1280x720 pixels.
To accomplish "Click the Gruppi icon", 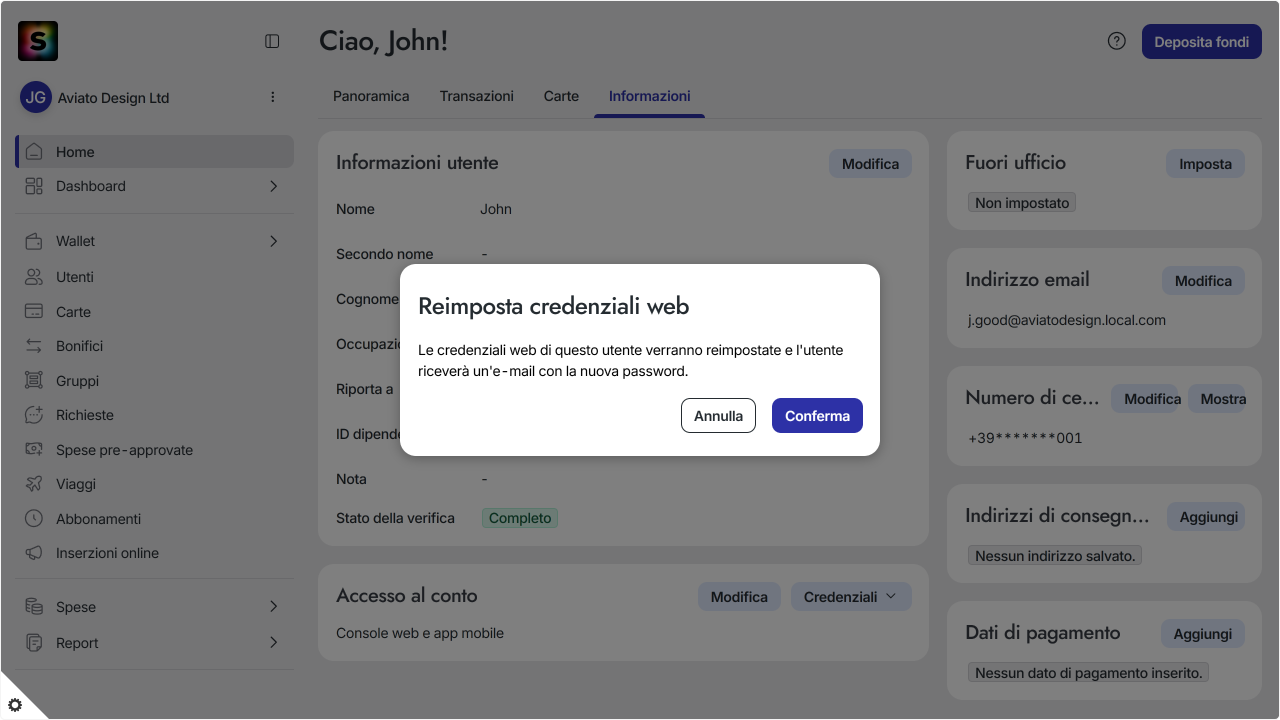I will click(x=34, y=381).
